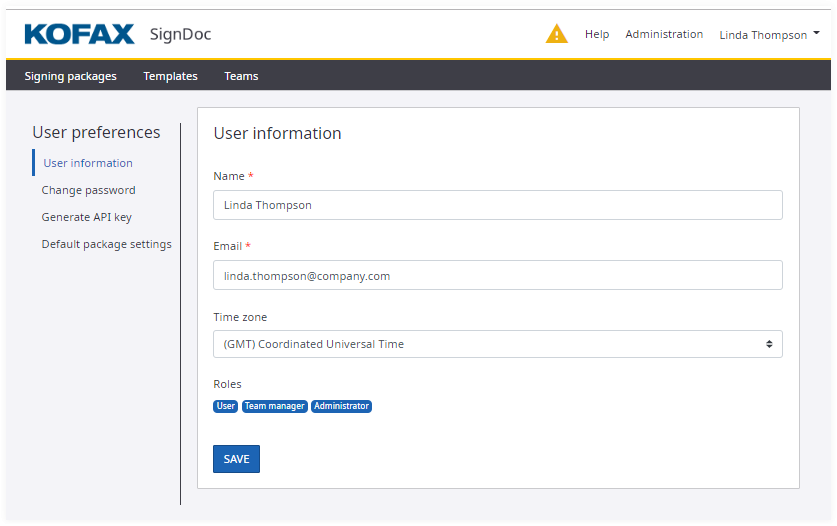Click into the Name input field
837x526 pixels.
click(497, 205)
